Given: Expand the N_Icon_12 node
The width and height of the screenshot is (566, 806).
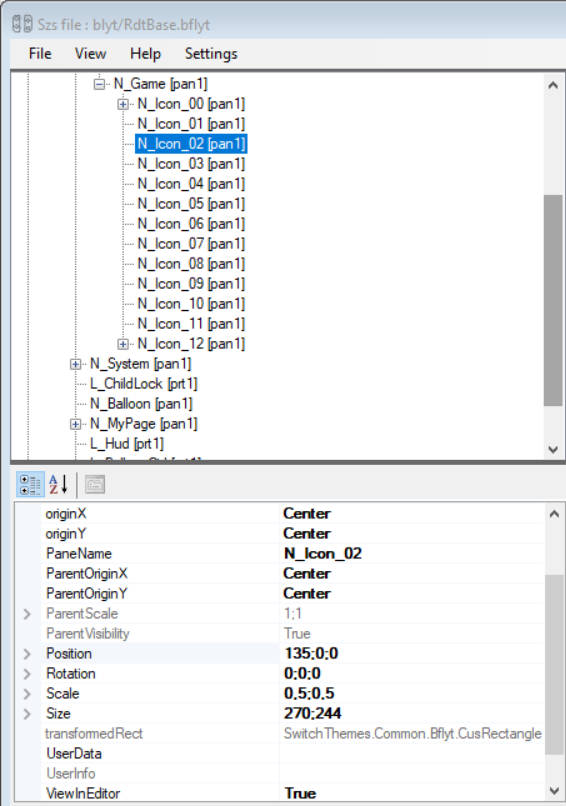Looking at the screenshot, I should 123,344.
